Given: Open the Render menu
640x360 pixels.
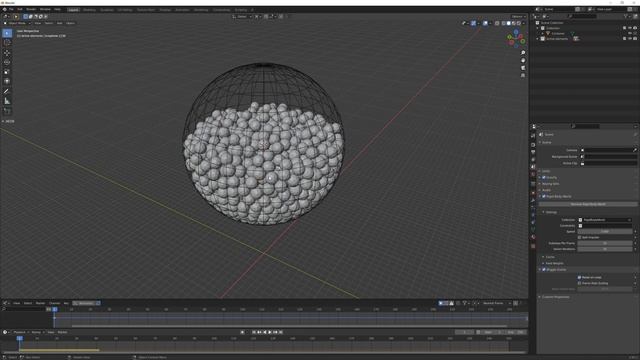Looking at the screenshot, I should 31,9.
